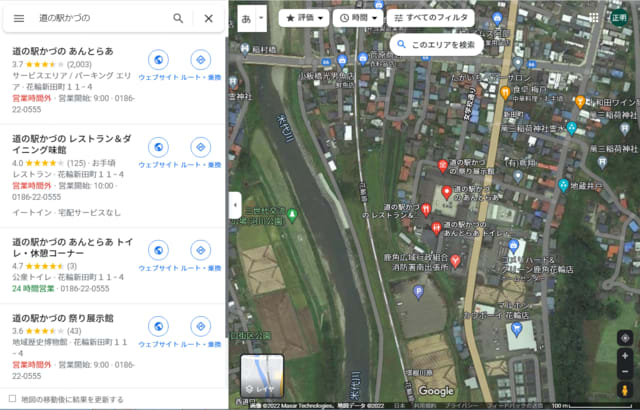Screen dimensions: 640x410
Task: Click red pin for 道の駅かづの 祭り展示館
Action: click(x=442, y=166)
